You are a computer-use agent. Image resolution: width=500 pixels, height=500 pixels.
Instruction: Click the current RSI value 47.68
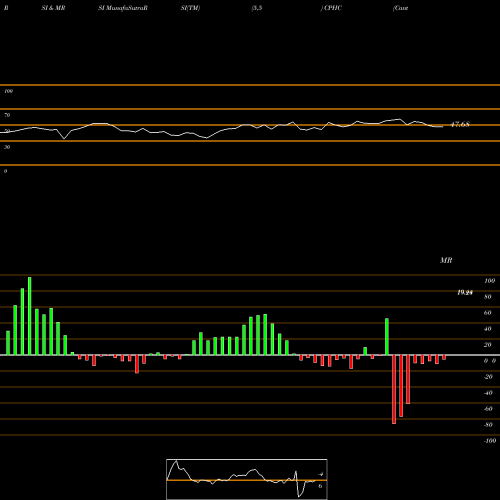pos(460,125)
